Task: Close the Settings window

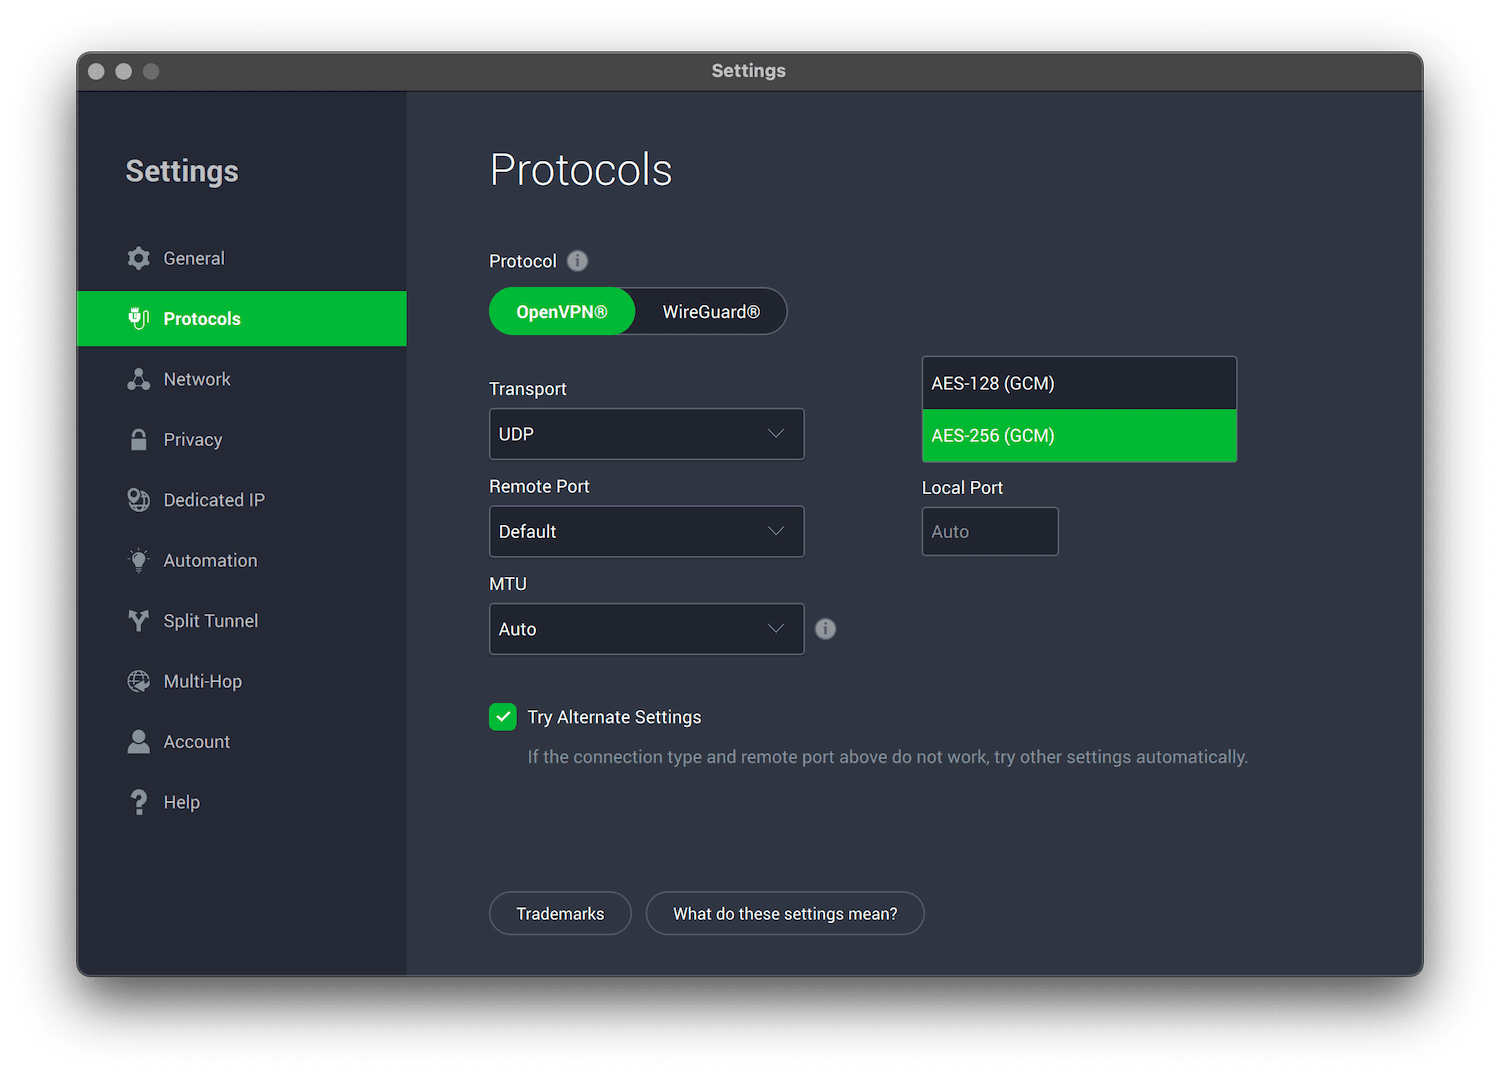Action: coord(96,71)
